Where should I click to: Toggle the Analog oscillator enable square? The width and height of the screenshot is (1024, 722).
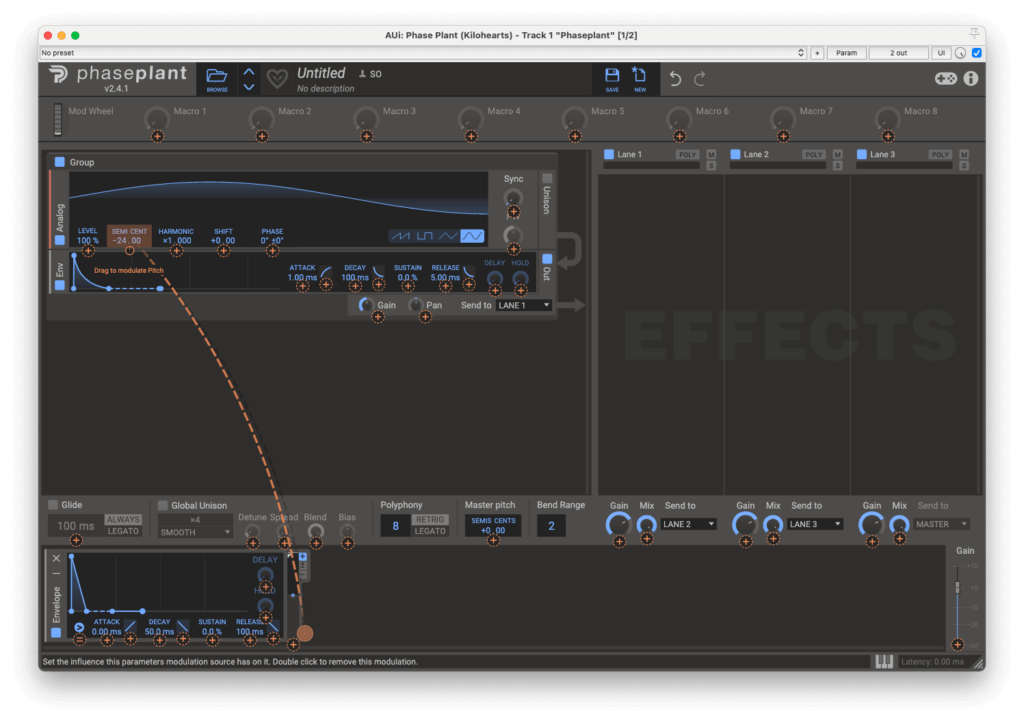coord(59,240)
